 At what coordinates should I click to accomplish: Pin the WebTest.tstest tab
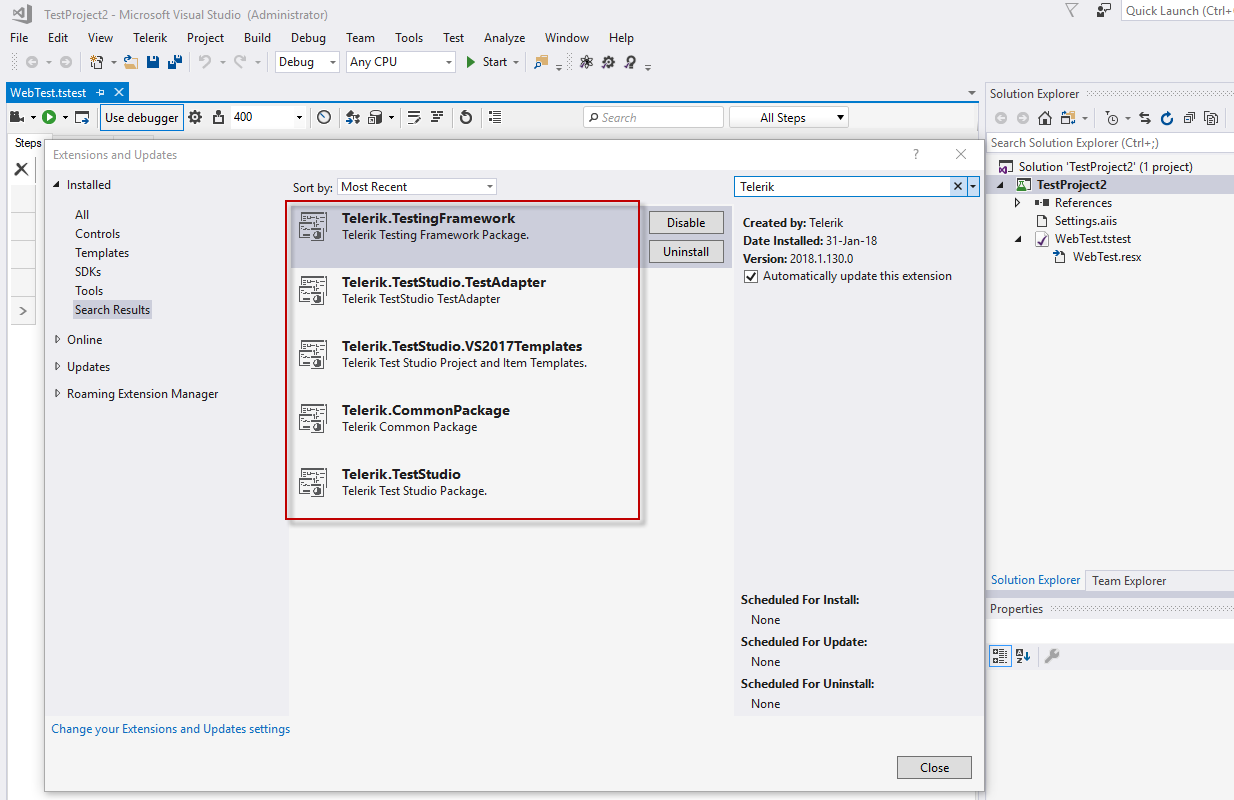click(100, 92)
